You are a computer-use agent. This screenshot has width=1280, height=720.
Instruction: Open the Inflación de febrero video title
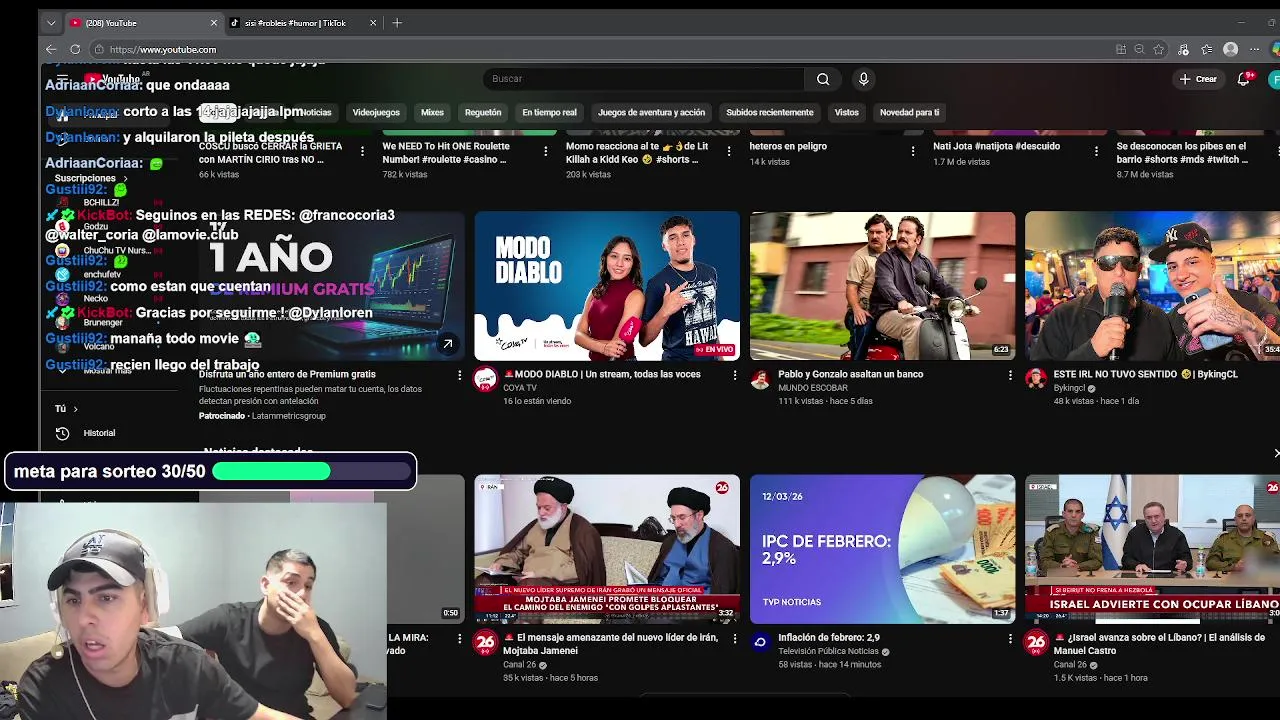[829, 638]
